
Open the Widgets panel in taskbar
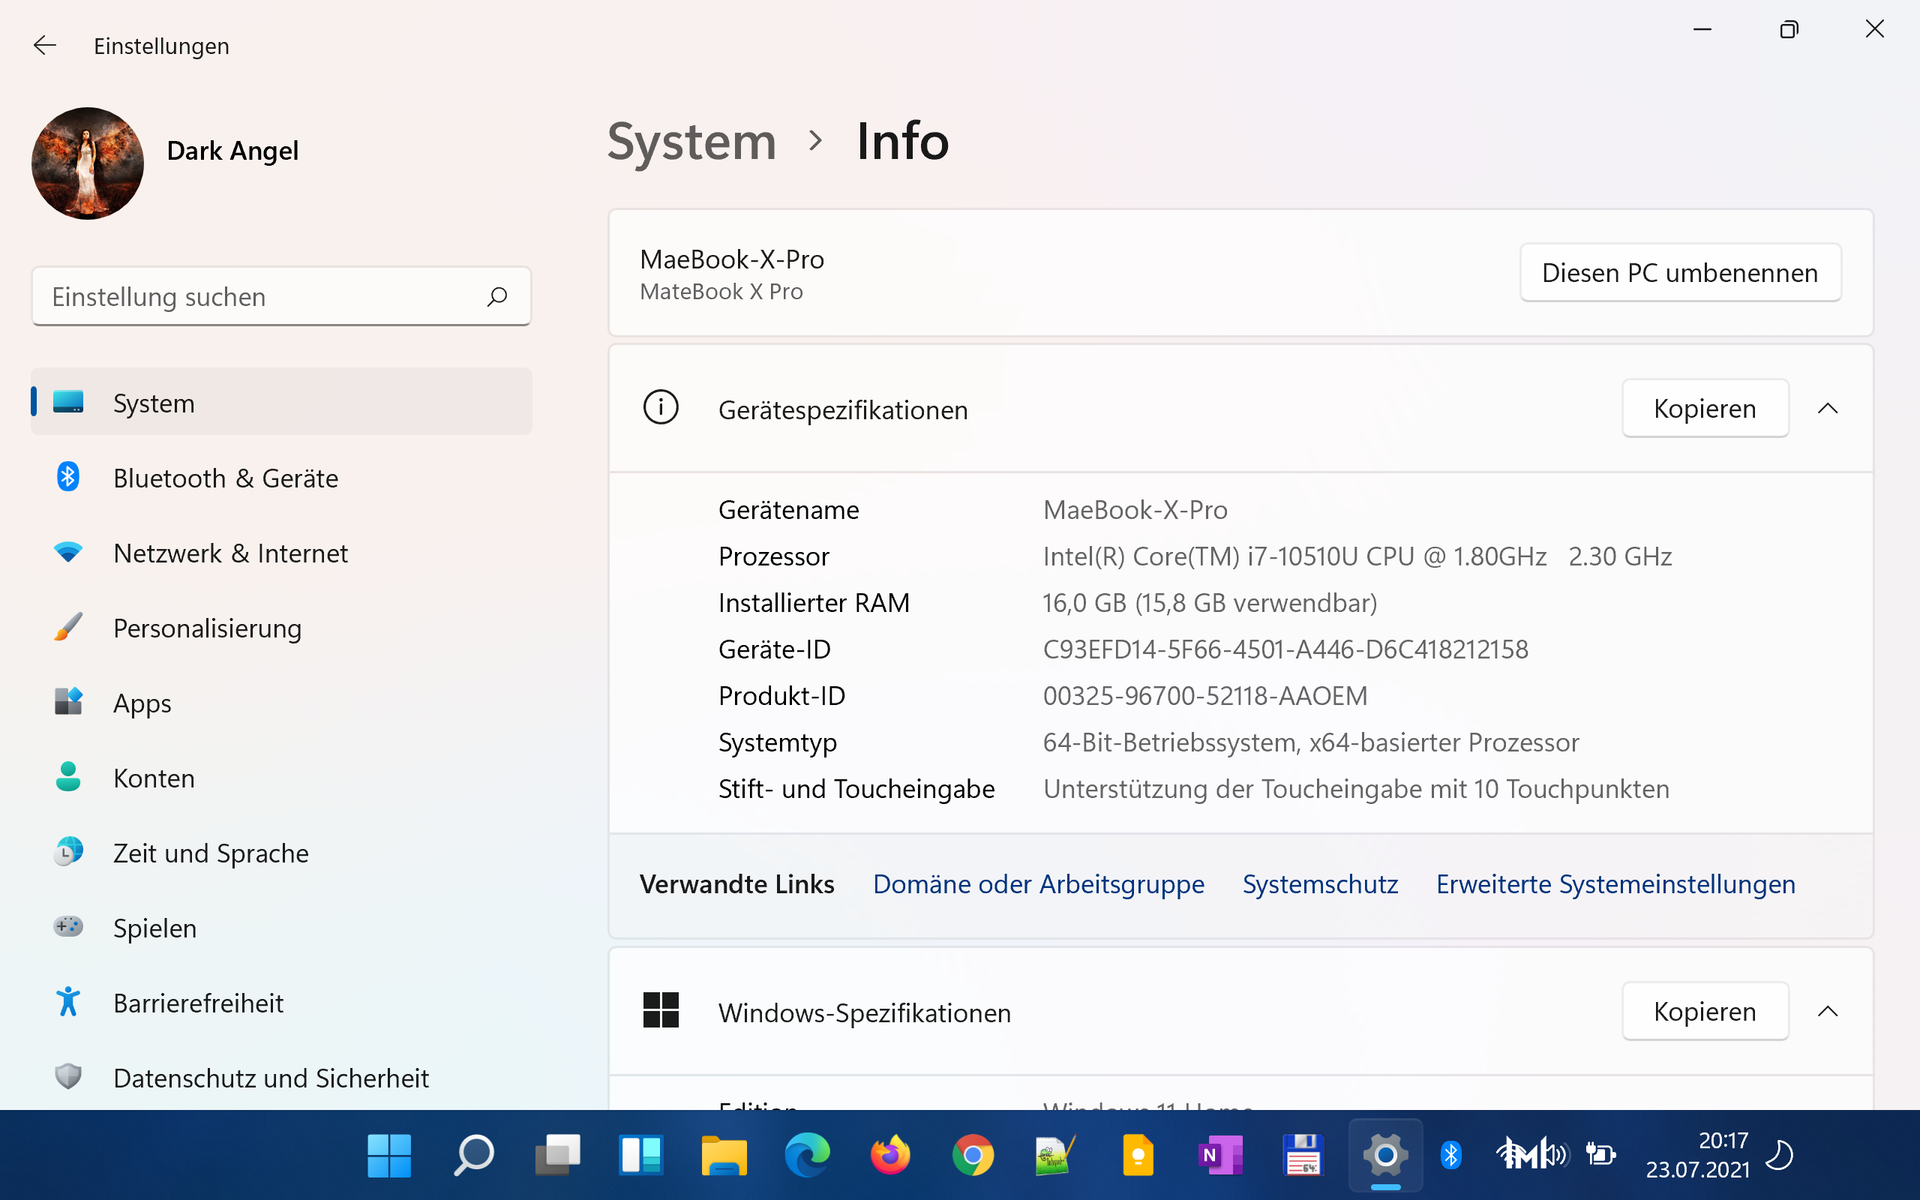(x=641, y=1156)
